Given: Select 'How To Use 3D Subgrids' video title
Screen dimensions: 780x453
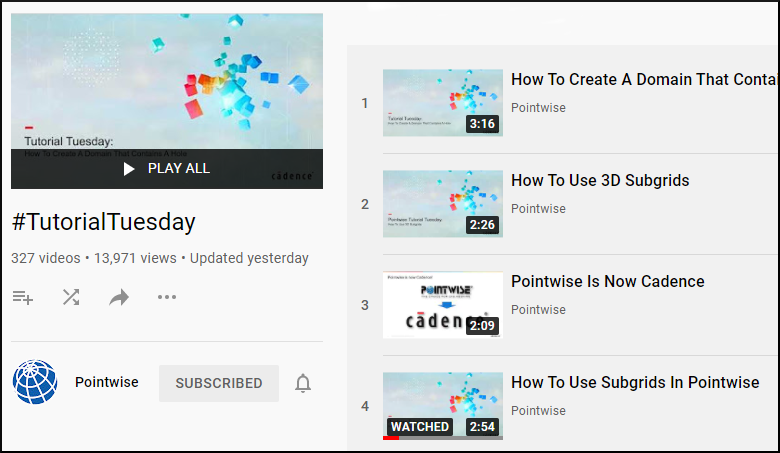Looking at the screenshot, I should point(600,181).
